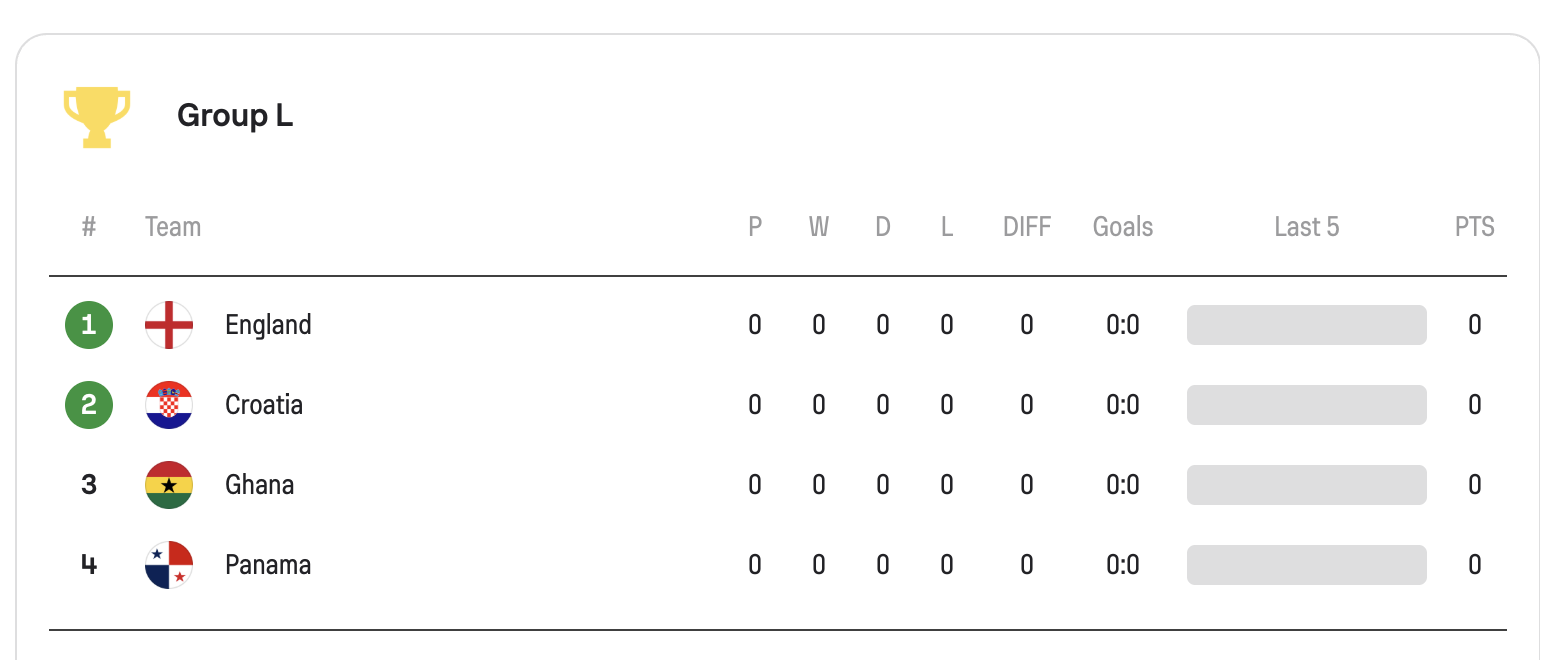Viewport: 1560px width, 660px height.
Task: Select the Panama team name
Action: (268, 565)
